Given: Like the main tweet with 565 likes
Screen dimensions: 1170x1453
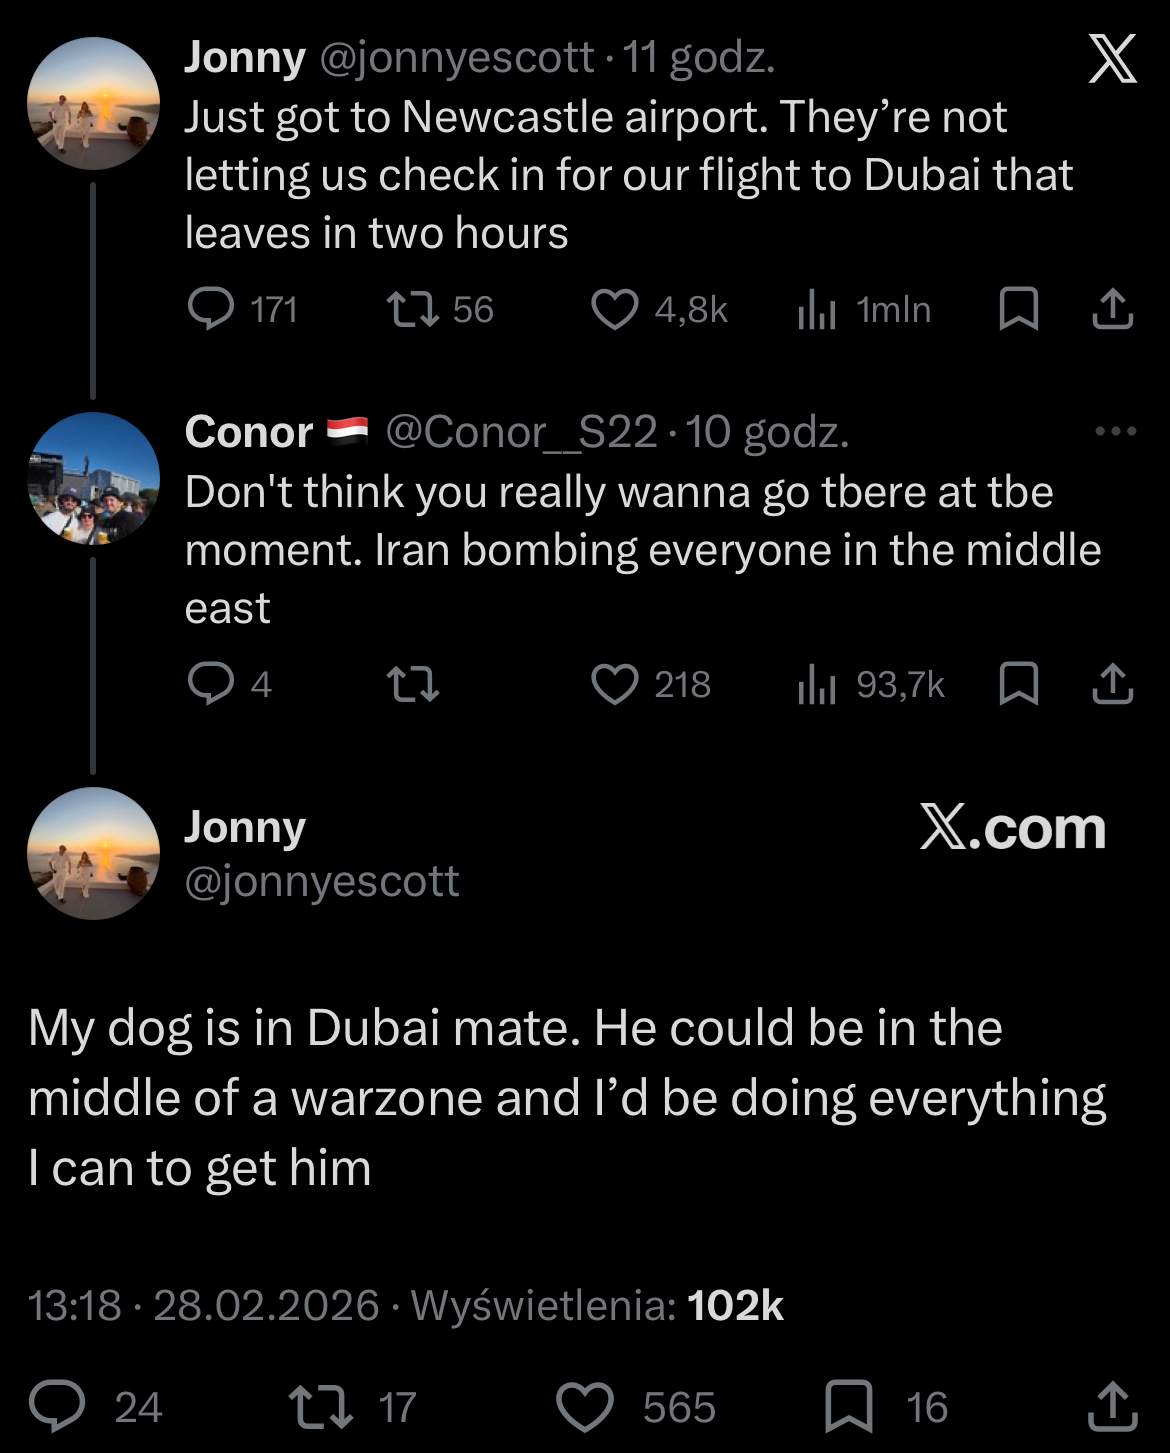Looking at the screenshot, I should pos(585,1407).
